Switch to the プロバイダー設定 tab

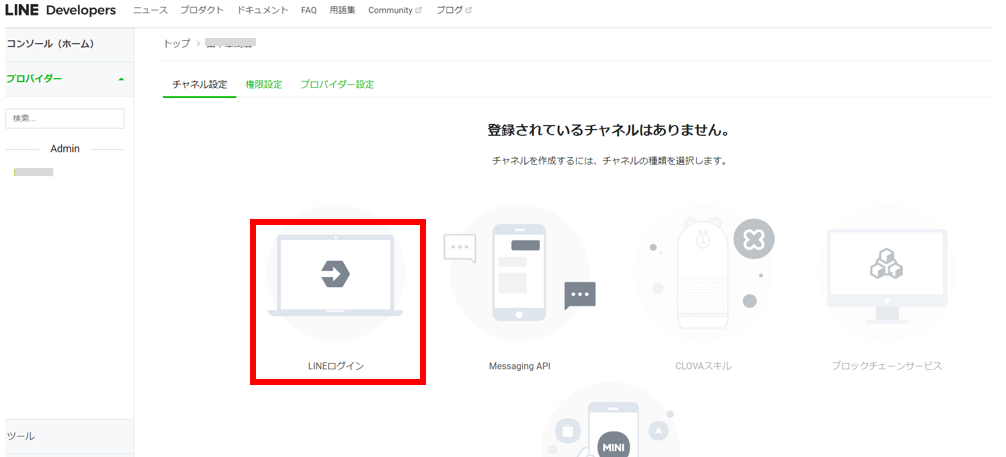coord(337,85)
